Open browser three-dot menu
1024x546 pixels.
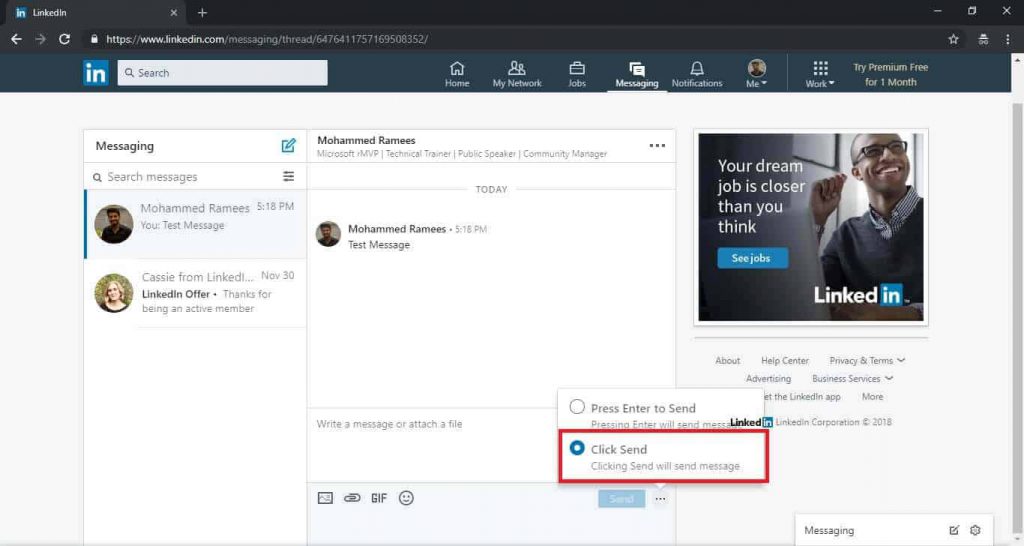(1008, 39)
